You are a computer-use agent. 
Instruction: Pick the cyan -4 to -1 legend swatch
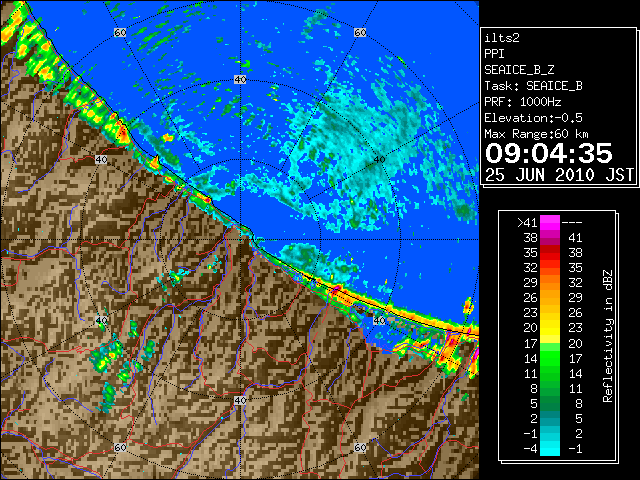click(x=550, y=448)
